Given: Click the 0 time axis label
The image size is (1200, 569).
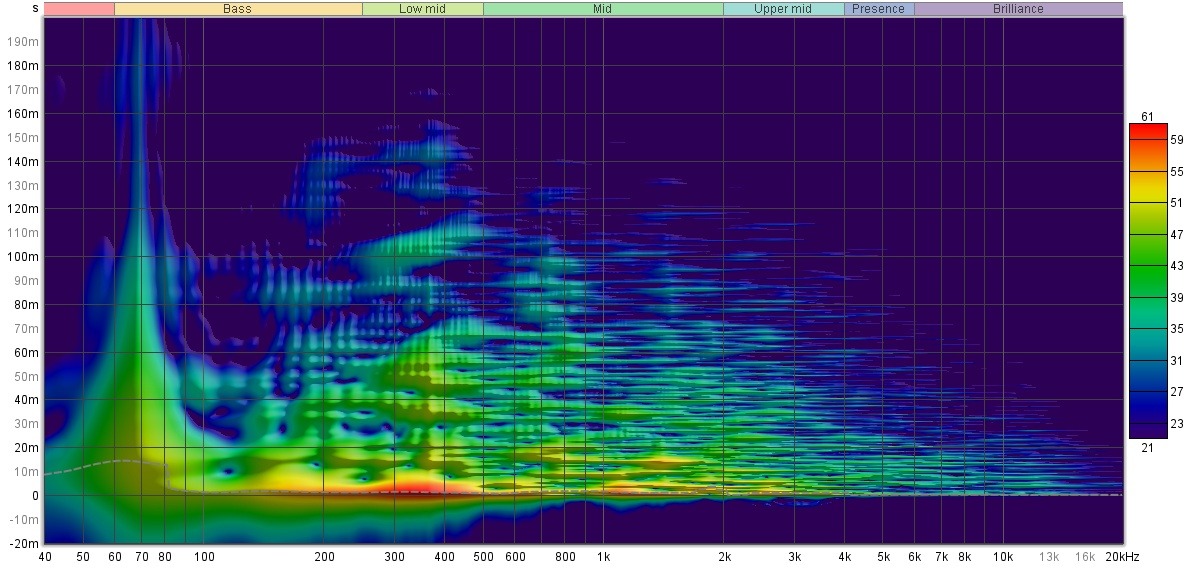Looking at the screenshot, I should (36, 495).
